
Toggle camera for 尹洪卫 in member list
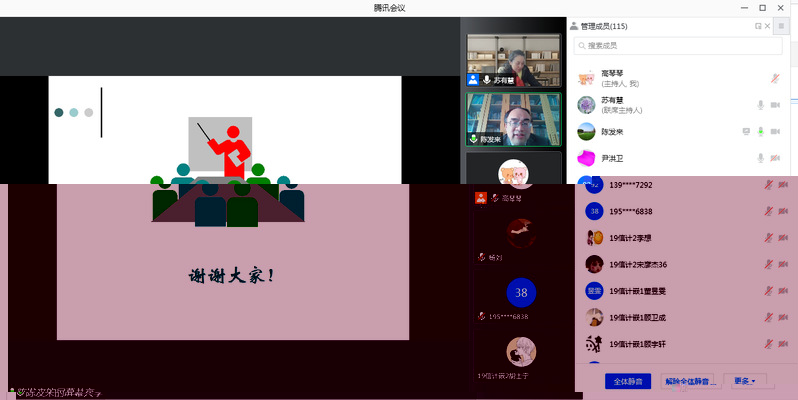click(x=775, y=158)
